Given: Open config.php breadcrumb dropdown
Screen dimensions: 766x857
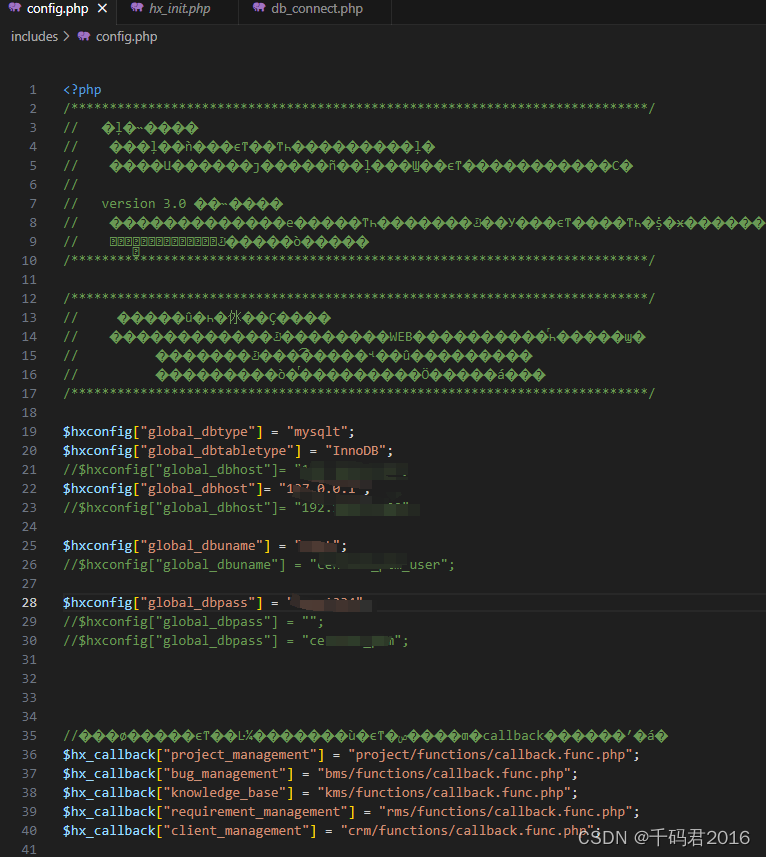Looking at the screenshot, I should [x=126, y=36].
